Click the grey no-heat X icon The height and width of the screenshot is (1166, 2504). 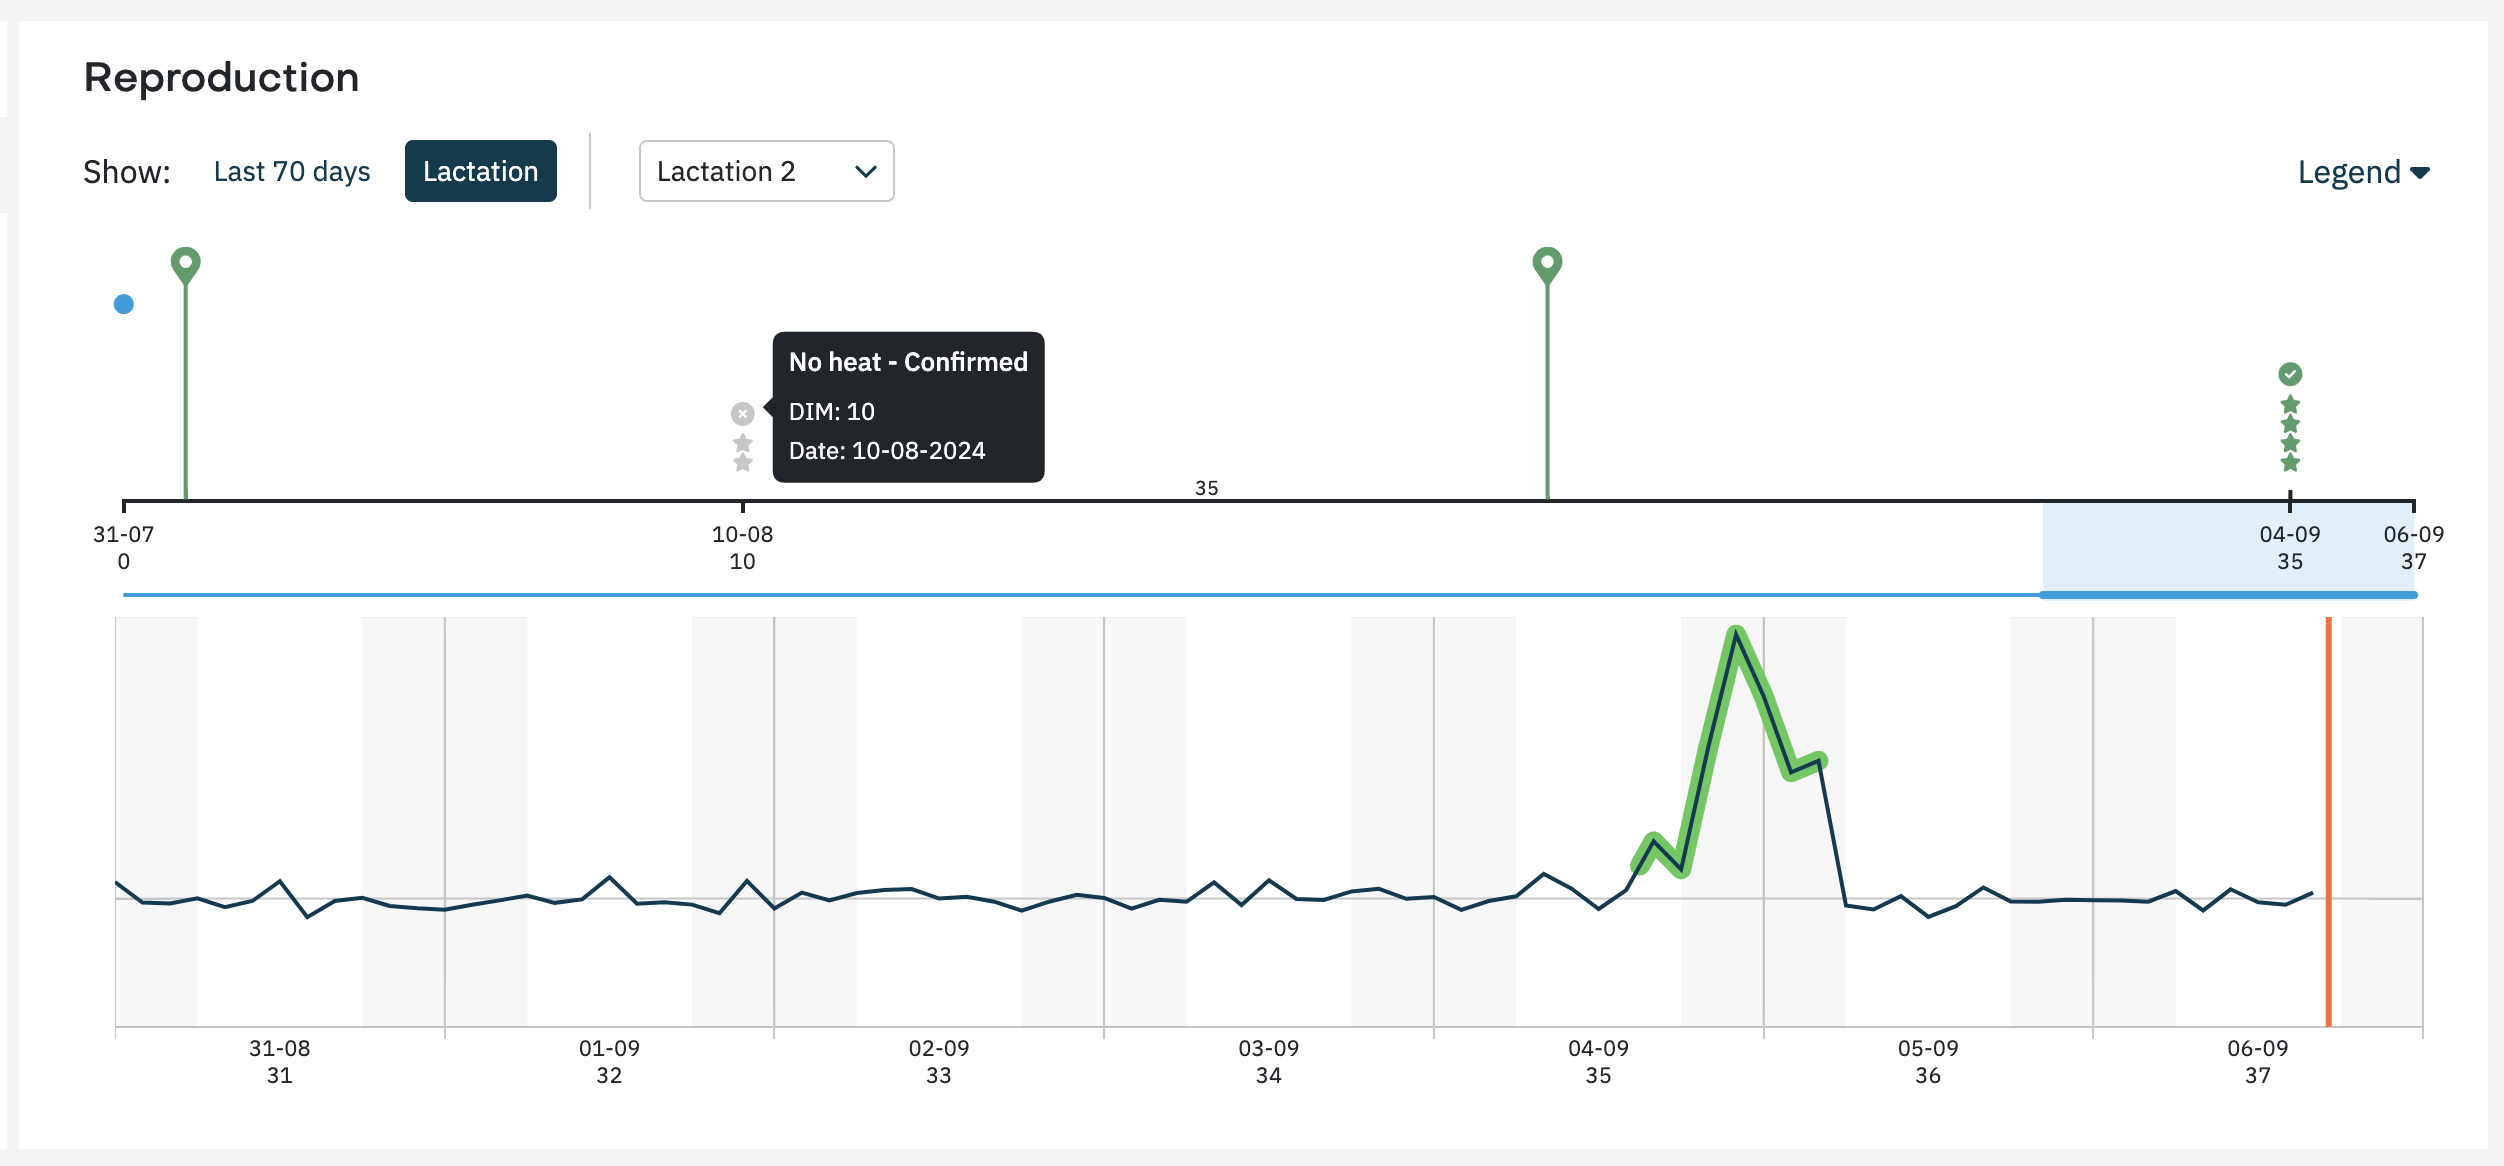click(x=742, y=413)
